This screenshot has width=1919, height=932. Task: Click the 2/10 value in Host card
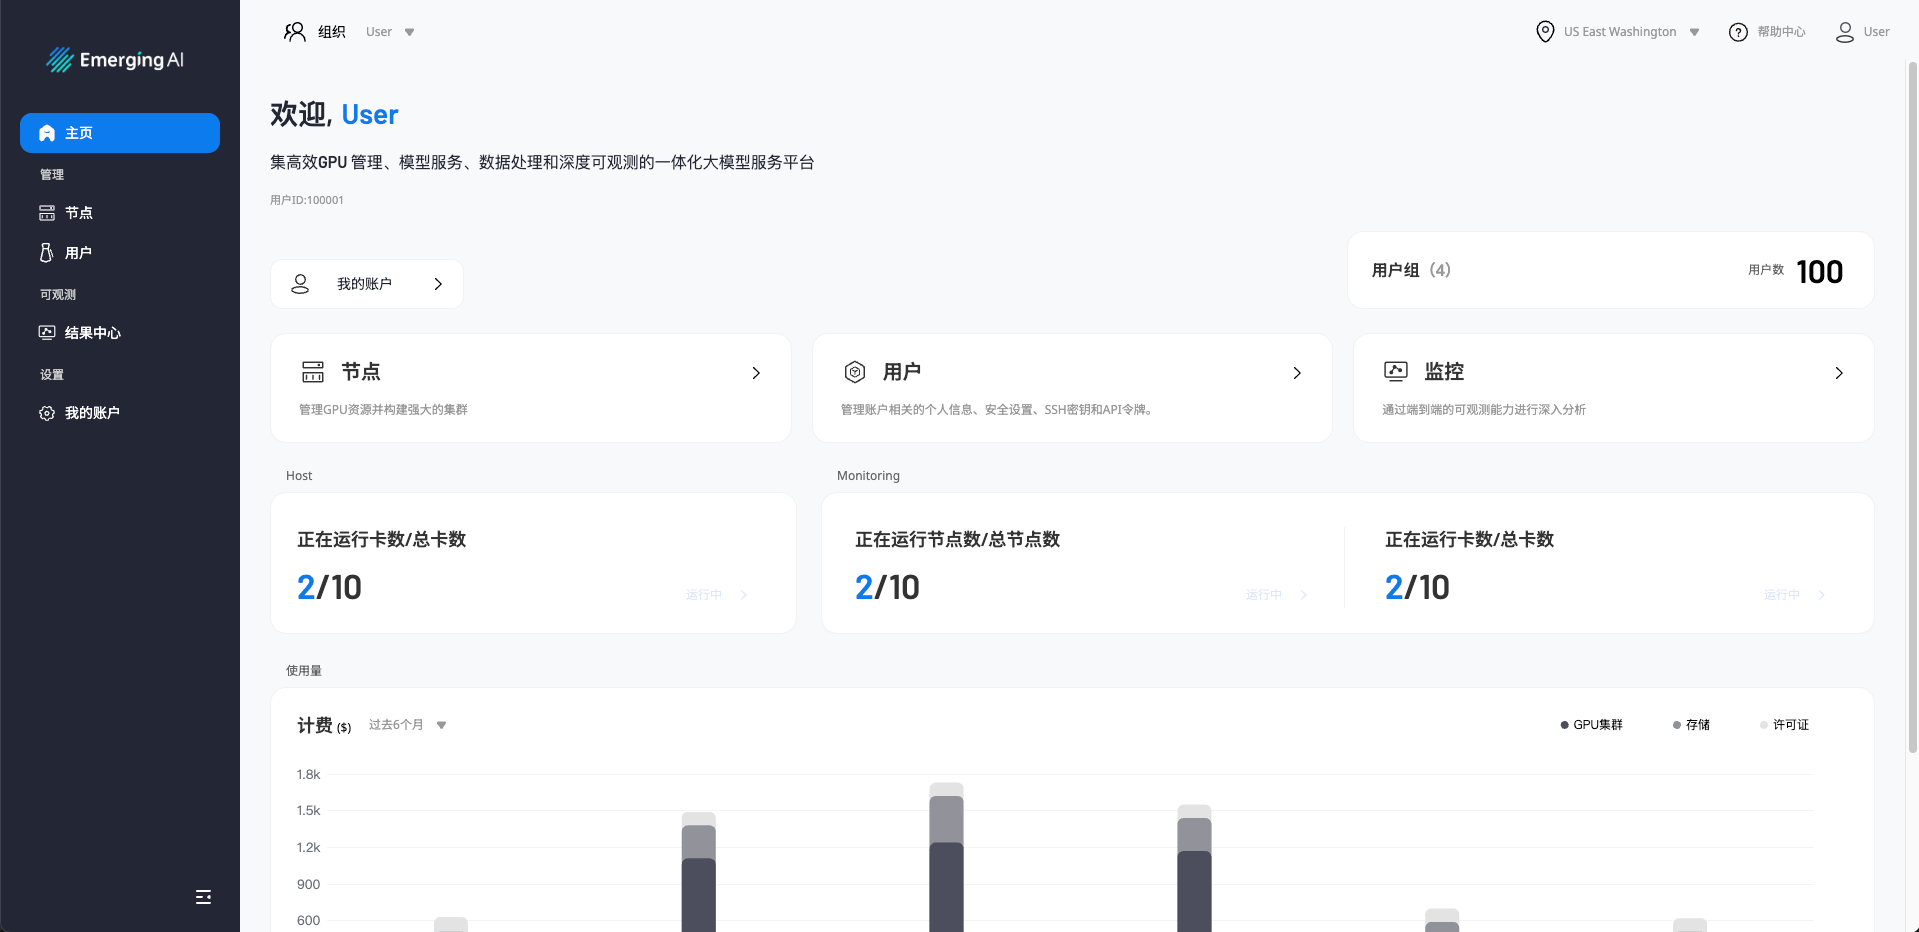click(x=329, y=588)
